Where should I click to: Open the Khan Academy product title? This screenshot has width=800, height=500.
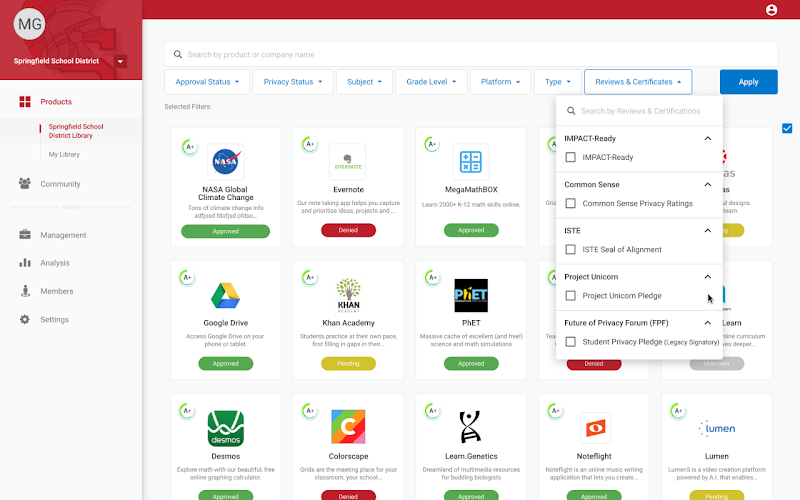(348, 323)
